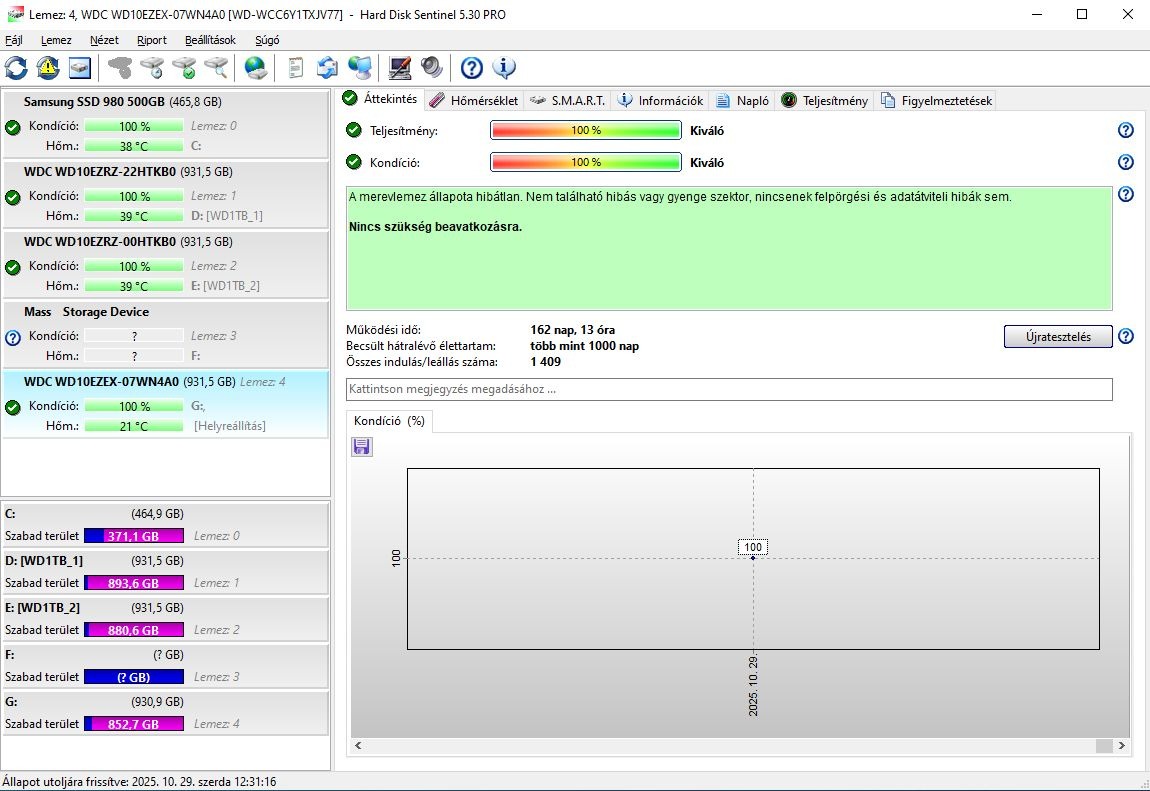The width and height of the screenshot is (1150, 791).
Task: Open the Lemez menu
Action: [56, 40]
